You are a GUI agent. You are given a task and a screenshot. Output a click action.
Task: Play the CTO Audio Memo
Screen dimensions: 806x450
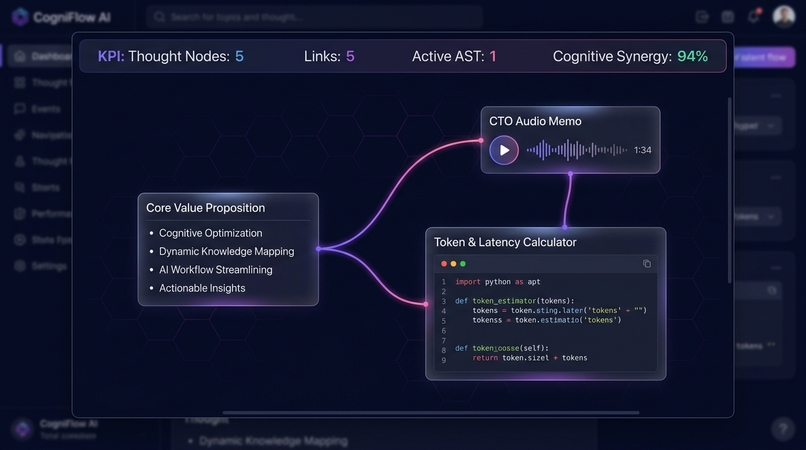coord(504,150)
